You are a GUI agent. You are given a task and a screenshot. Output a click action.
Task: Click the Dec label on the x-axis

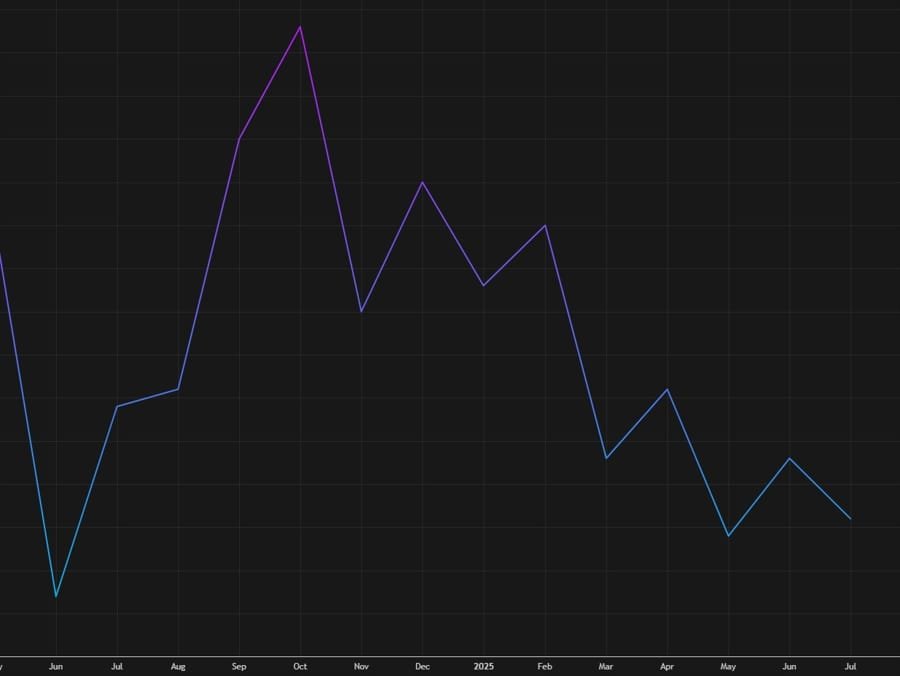click(422, 666)
